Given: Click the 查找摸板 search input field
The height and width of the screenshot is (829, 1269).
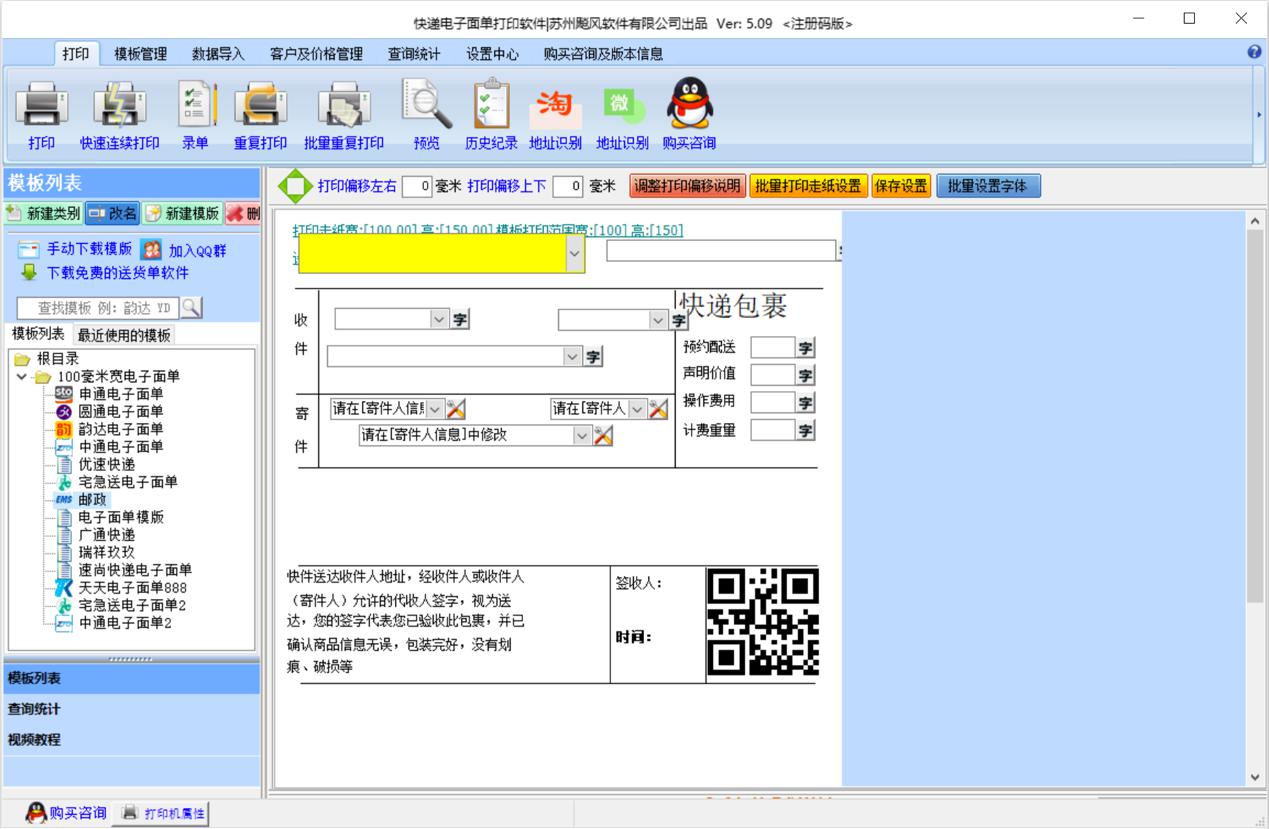Looking at the screenshot, I should [x=97, y=308].
